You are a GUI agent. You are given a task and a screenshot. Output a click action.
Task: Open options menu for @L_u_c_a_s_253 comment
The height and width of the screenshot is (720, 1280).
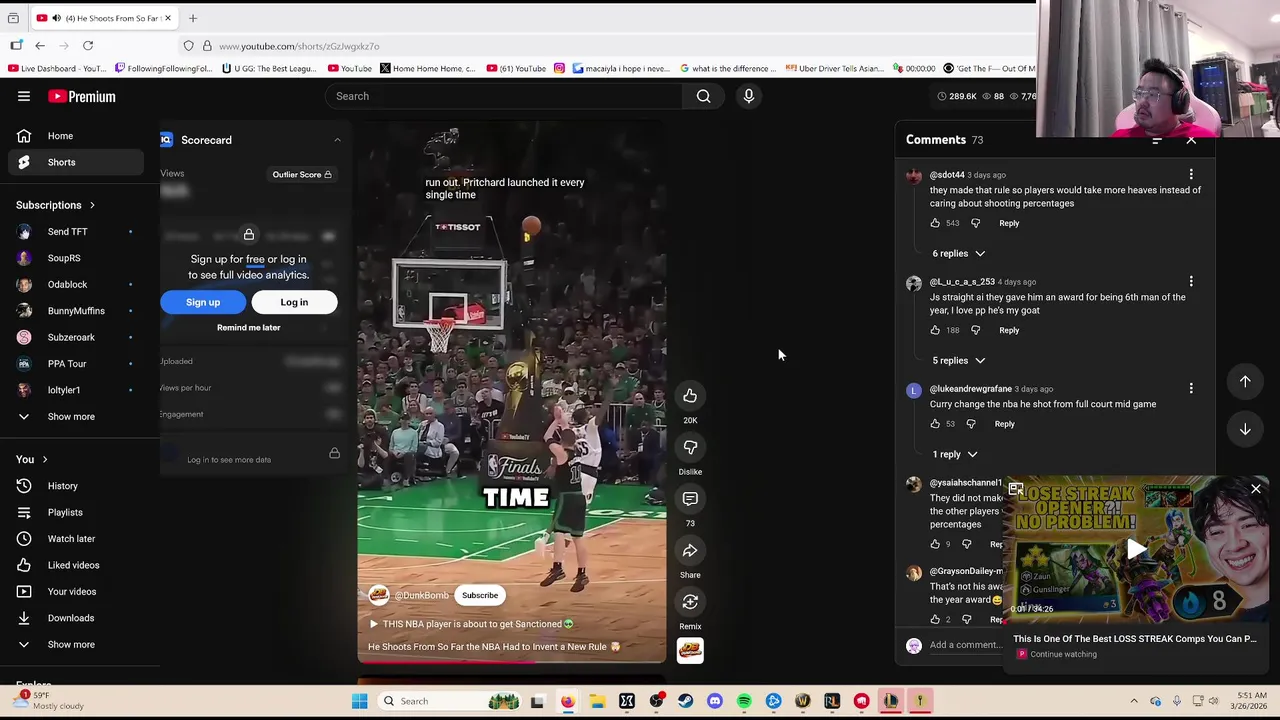tap(1191, 282)
